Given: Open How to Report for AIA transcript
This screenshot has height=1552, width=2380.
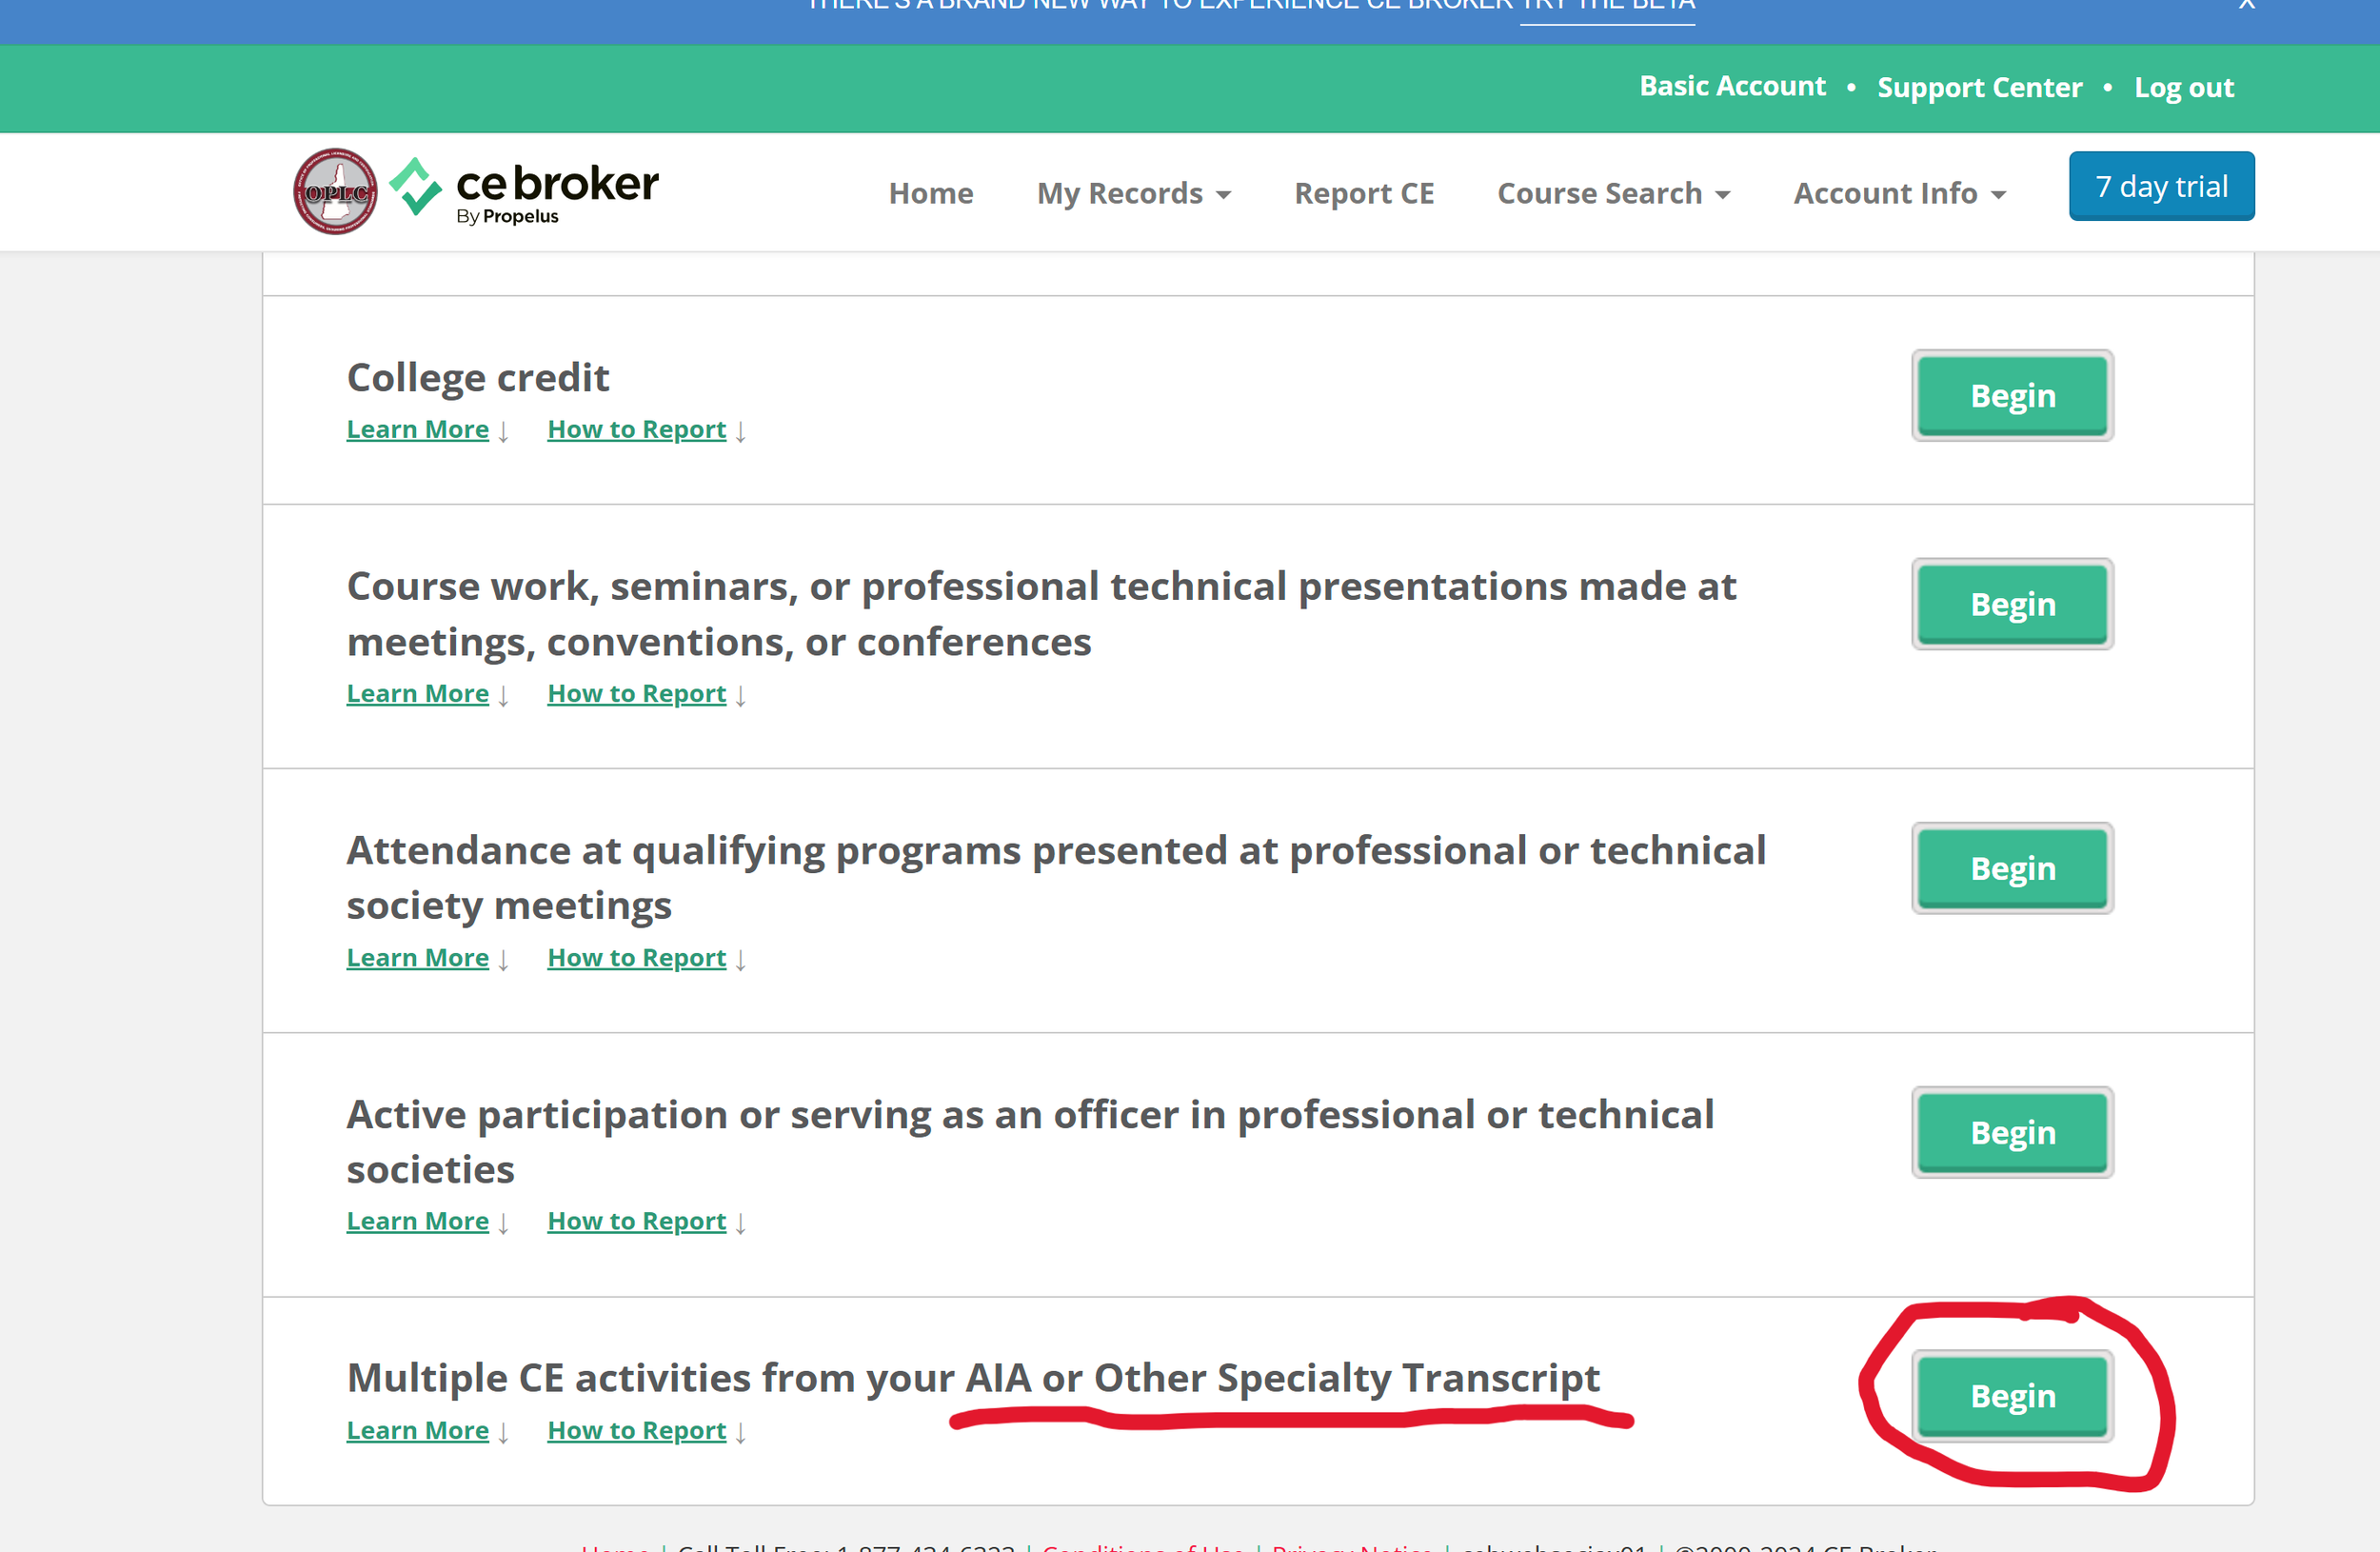Looking at the screenshot, I should coord(636,1430).
